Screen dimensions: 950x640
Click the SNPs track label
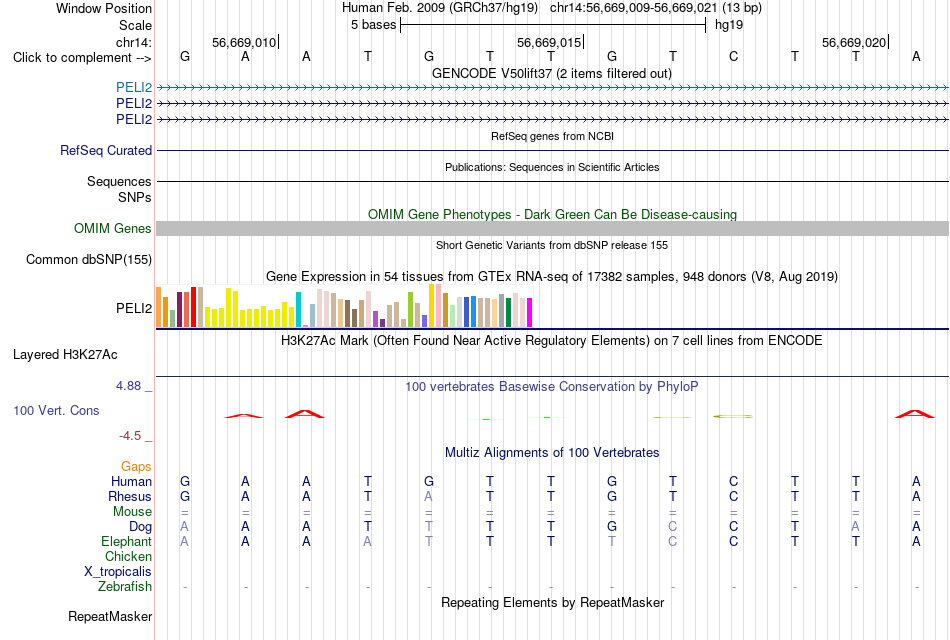pos(135,197)
